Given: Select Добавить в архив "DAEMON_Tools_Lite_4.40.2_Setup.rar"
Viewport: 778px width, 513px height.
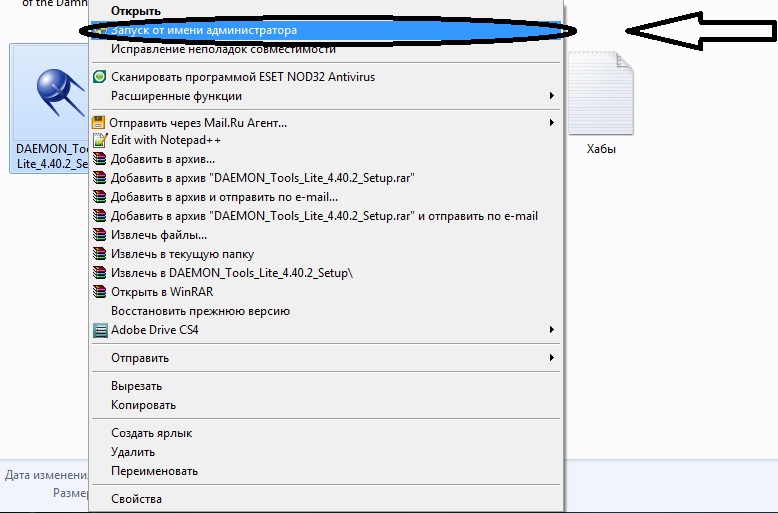Looking at the screenshot, I should (326, 178).
